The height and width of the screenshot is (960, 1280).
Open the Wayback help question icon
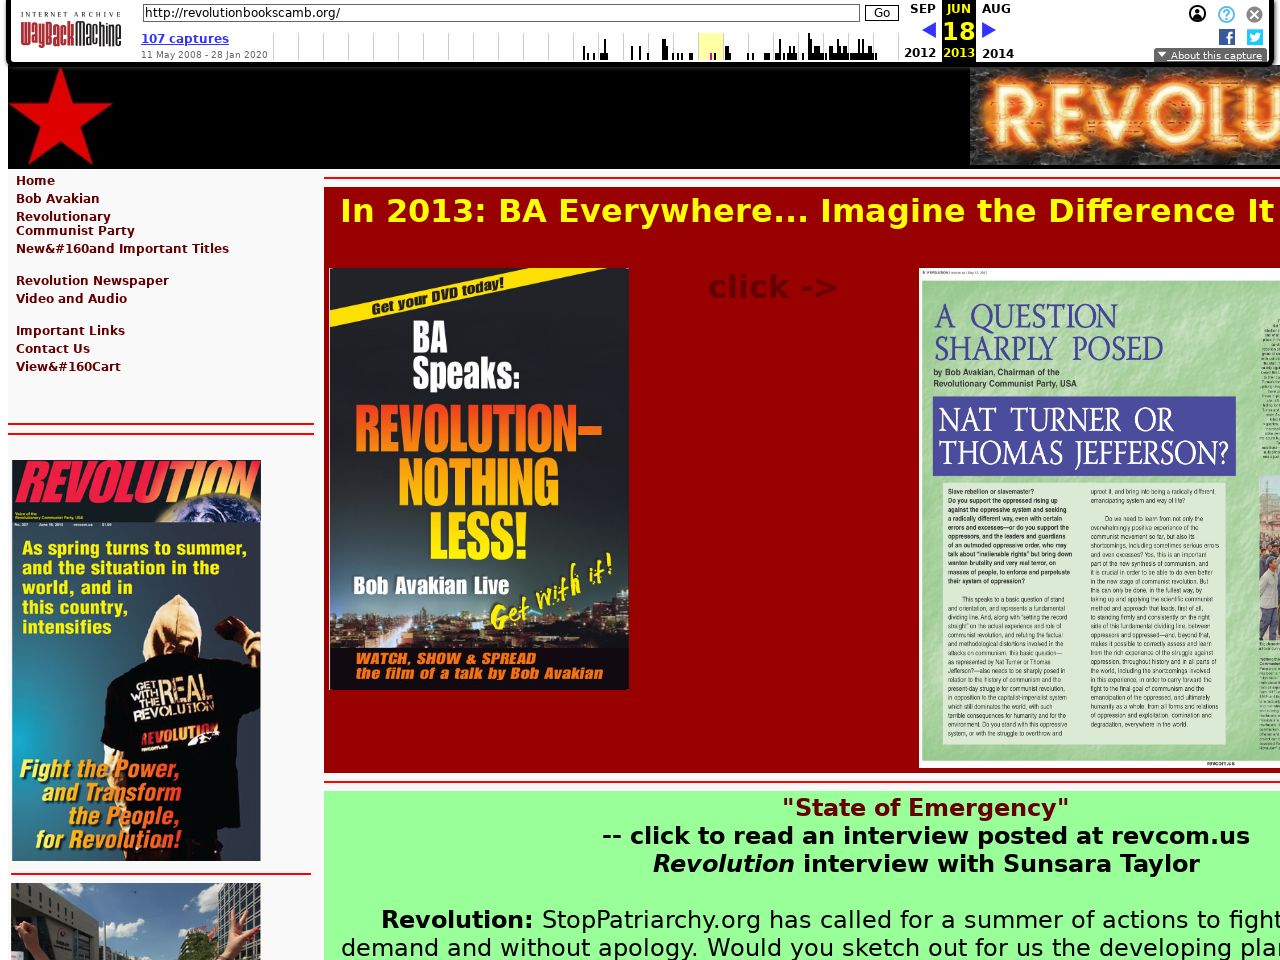click(1226, 14)
